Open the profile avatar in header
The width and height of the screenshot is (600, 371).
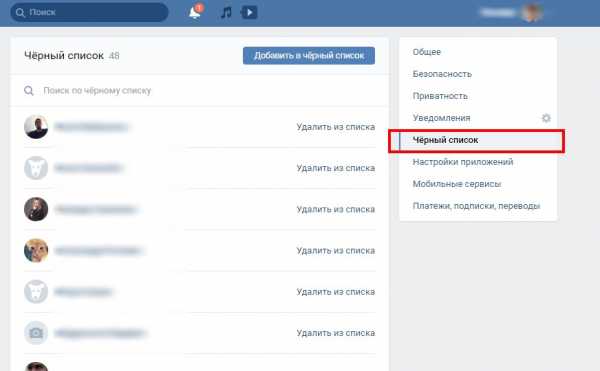click(532, 13)
